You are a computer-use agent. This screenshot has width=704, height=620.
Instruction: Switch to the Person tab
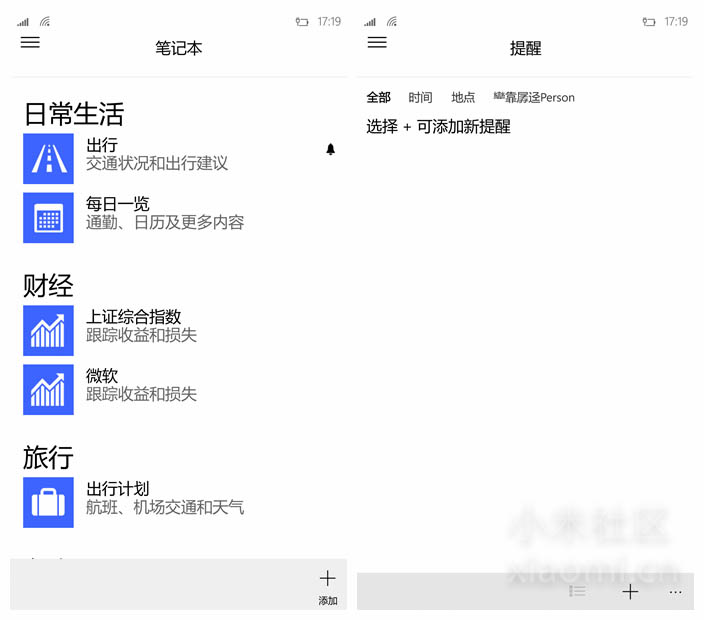pos(534,97)
